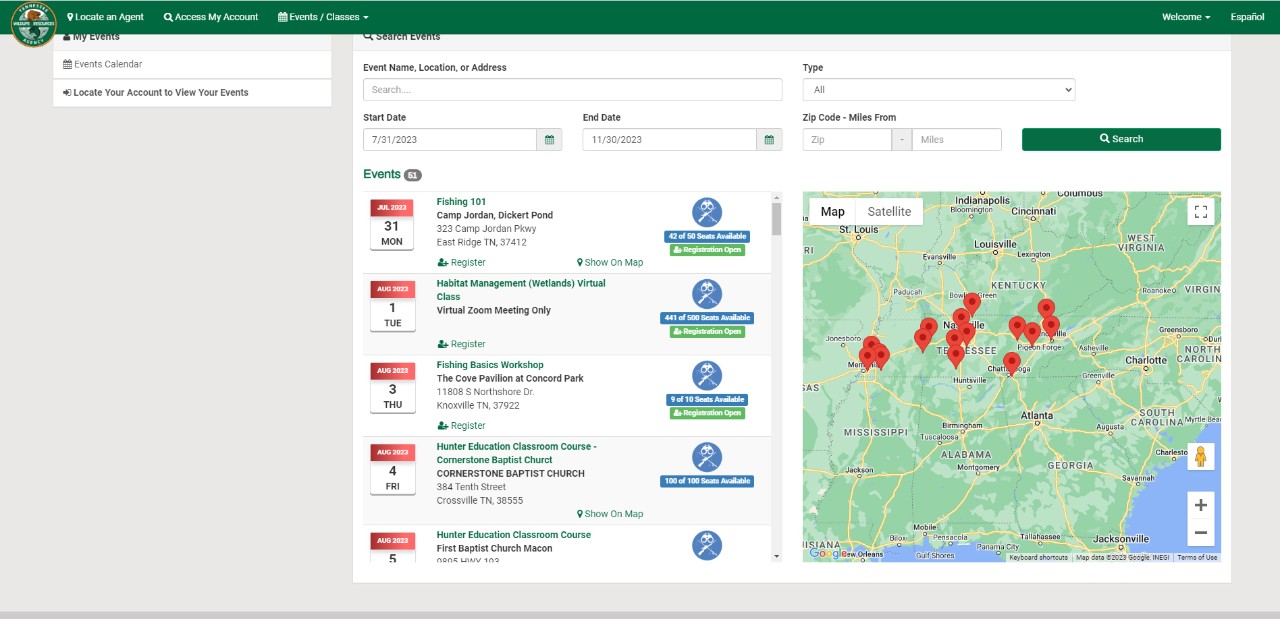Click the 42 of 50 Seats Available badge
Viewport: 1280px width, 619px height.
[x=707, y=236]
